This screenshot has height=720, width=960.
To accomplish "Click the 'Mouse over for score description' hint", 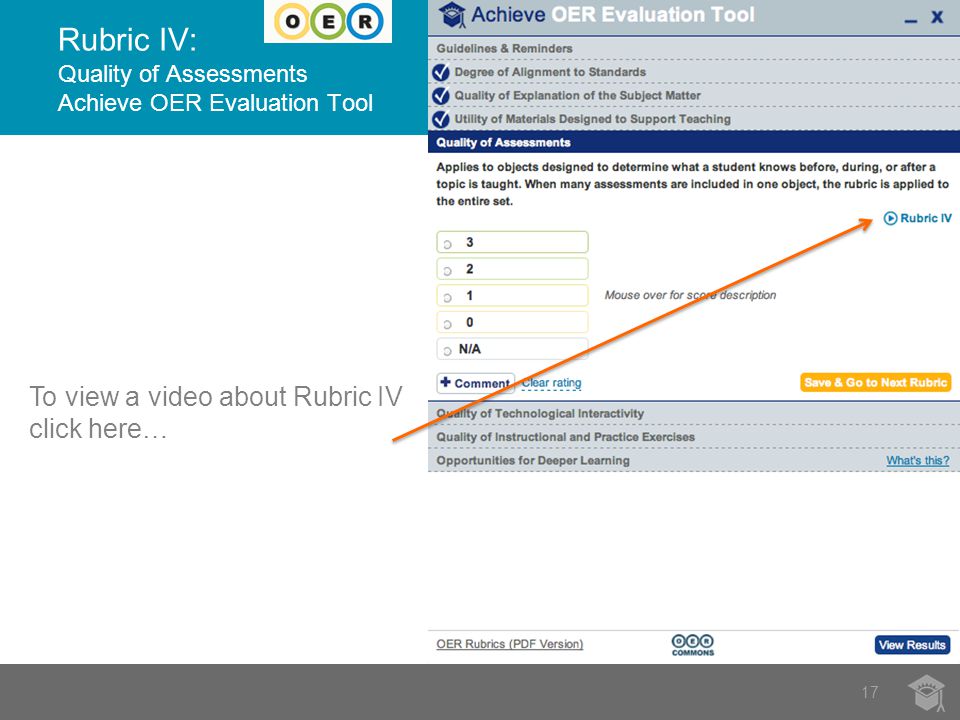I will coord(690,295).
